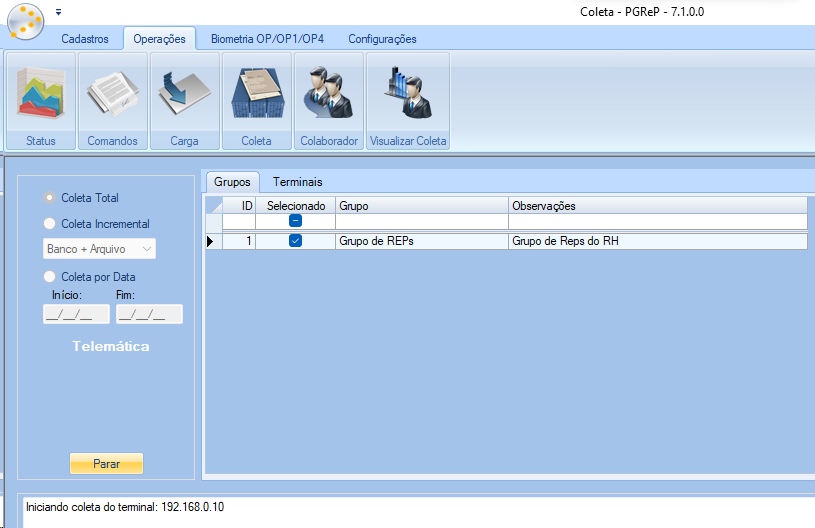
Task: Open the Status ribbon icon
Action: [41, 100]
